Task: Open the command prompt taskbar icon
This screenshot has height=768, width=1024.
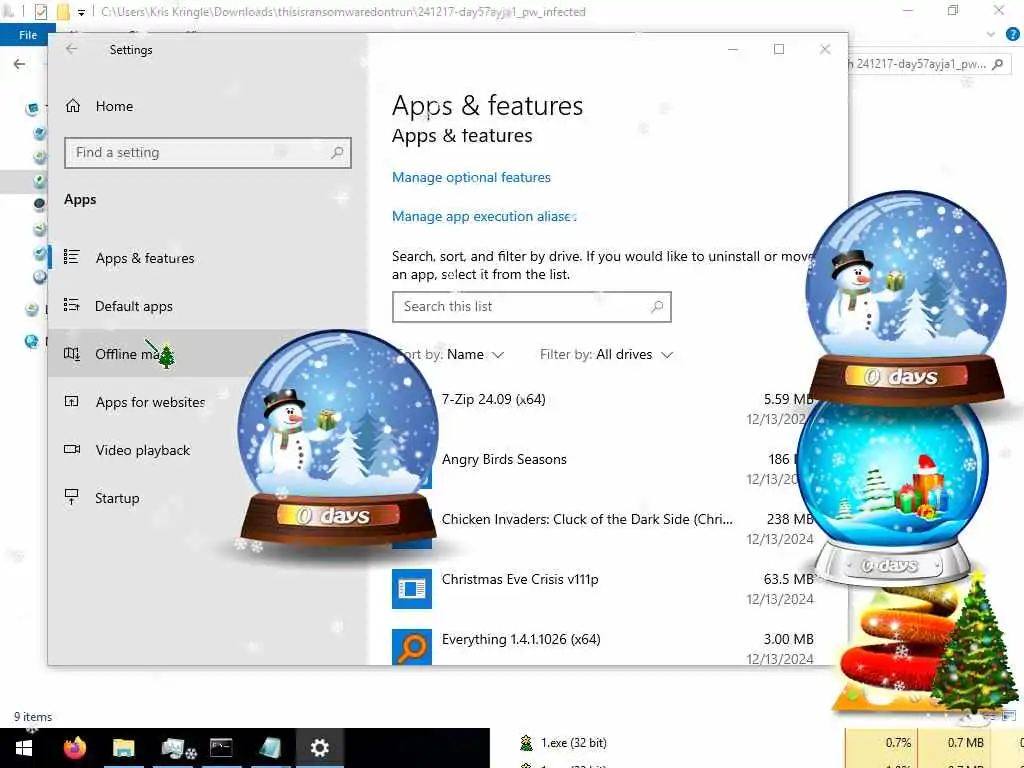Action: coord(221,748)
